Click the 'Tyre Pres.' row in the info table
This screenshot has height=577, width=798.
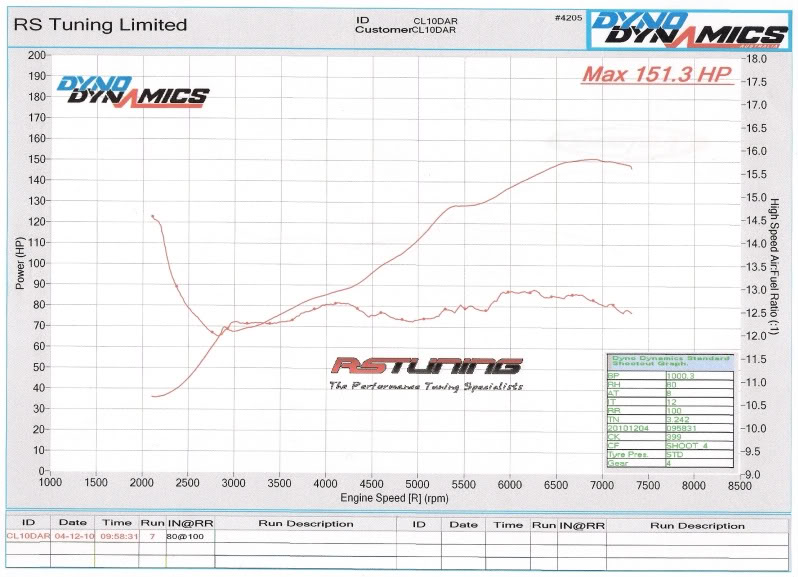coord(630,454)
